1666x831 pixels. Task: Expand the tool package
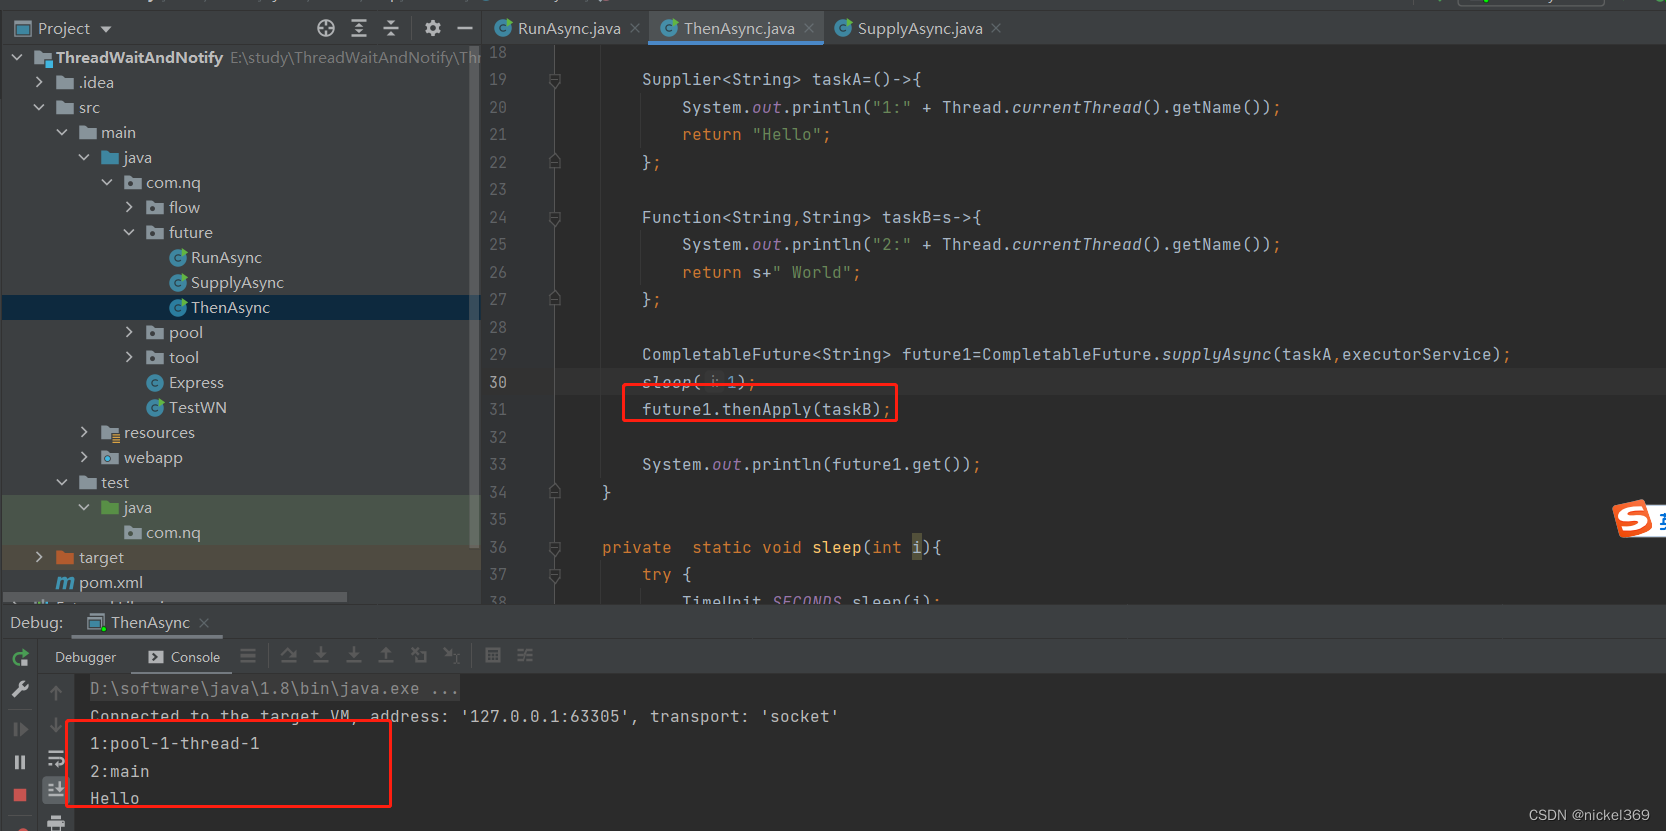click(x=129, y=358)
